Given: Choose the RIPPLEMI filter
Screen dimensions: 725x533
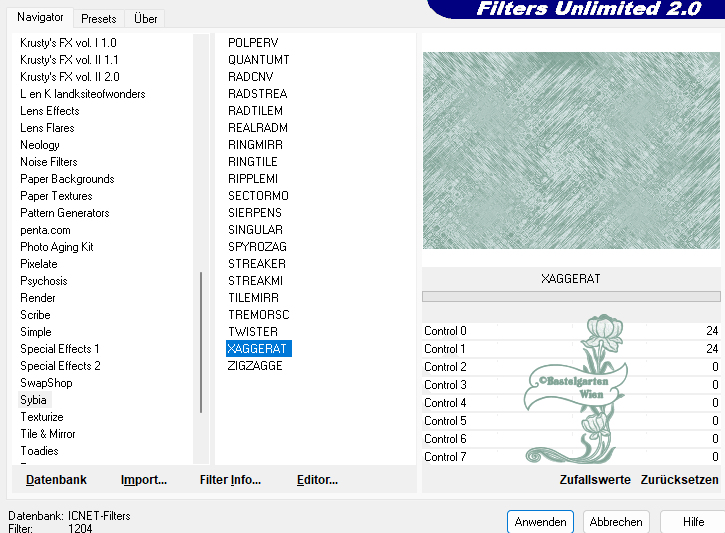Looking at the screenshot, I should click(253, 179).
